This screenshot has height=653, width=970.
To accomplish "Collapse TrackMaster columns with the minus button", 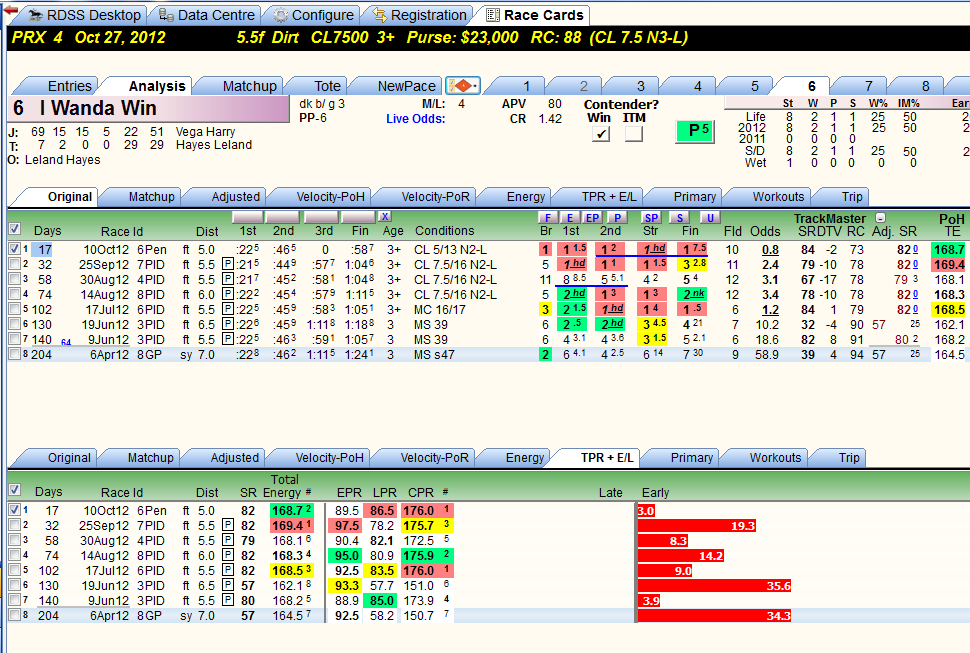I will point(880,218).
